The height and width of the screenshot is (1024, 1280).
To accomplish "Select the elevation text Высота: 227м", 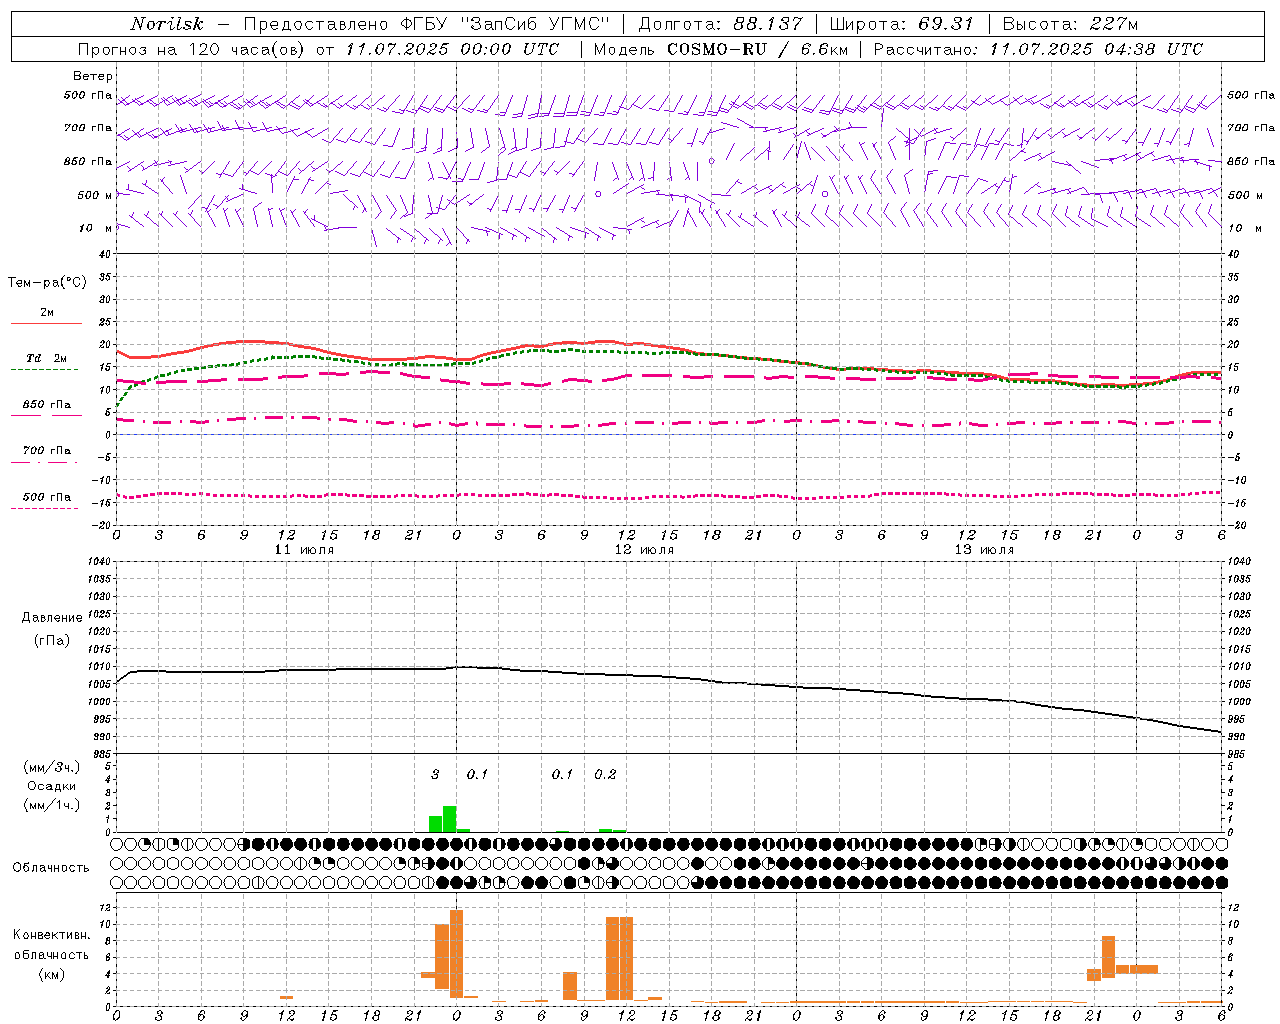I will point(1070,24).
